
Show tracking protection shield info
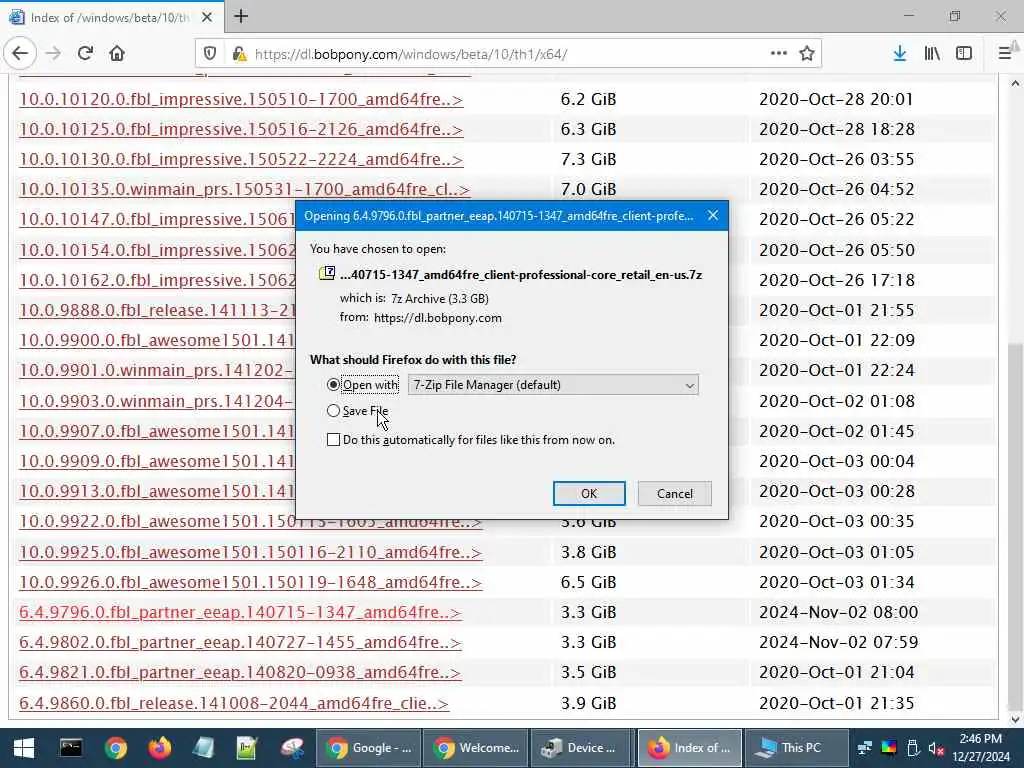[x=210, y=54]
